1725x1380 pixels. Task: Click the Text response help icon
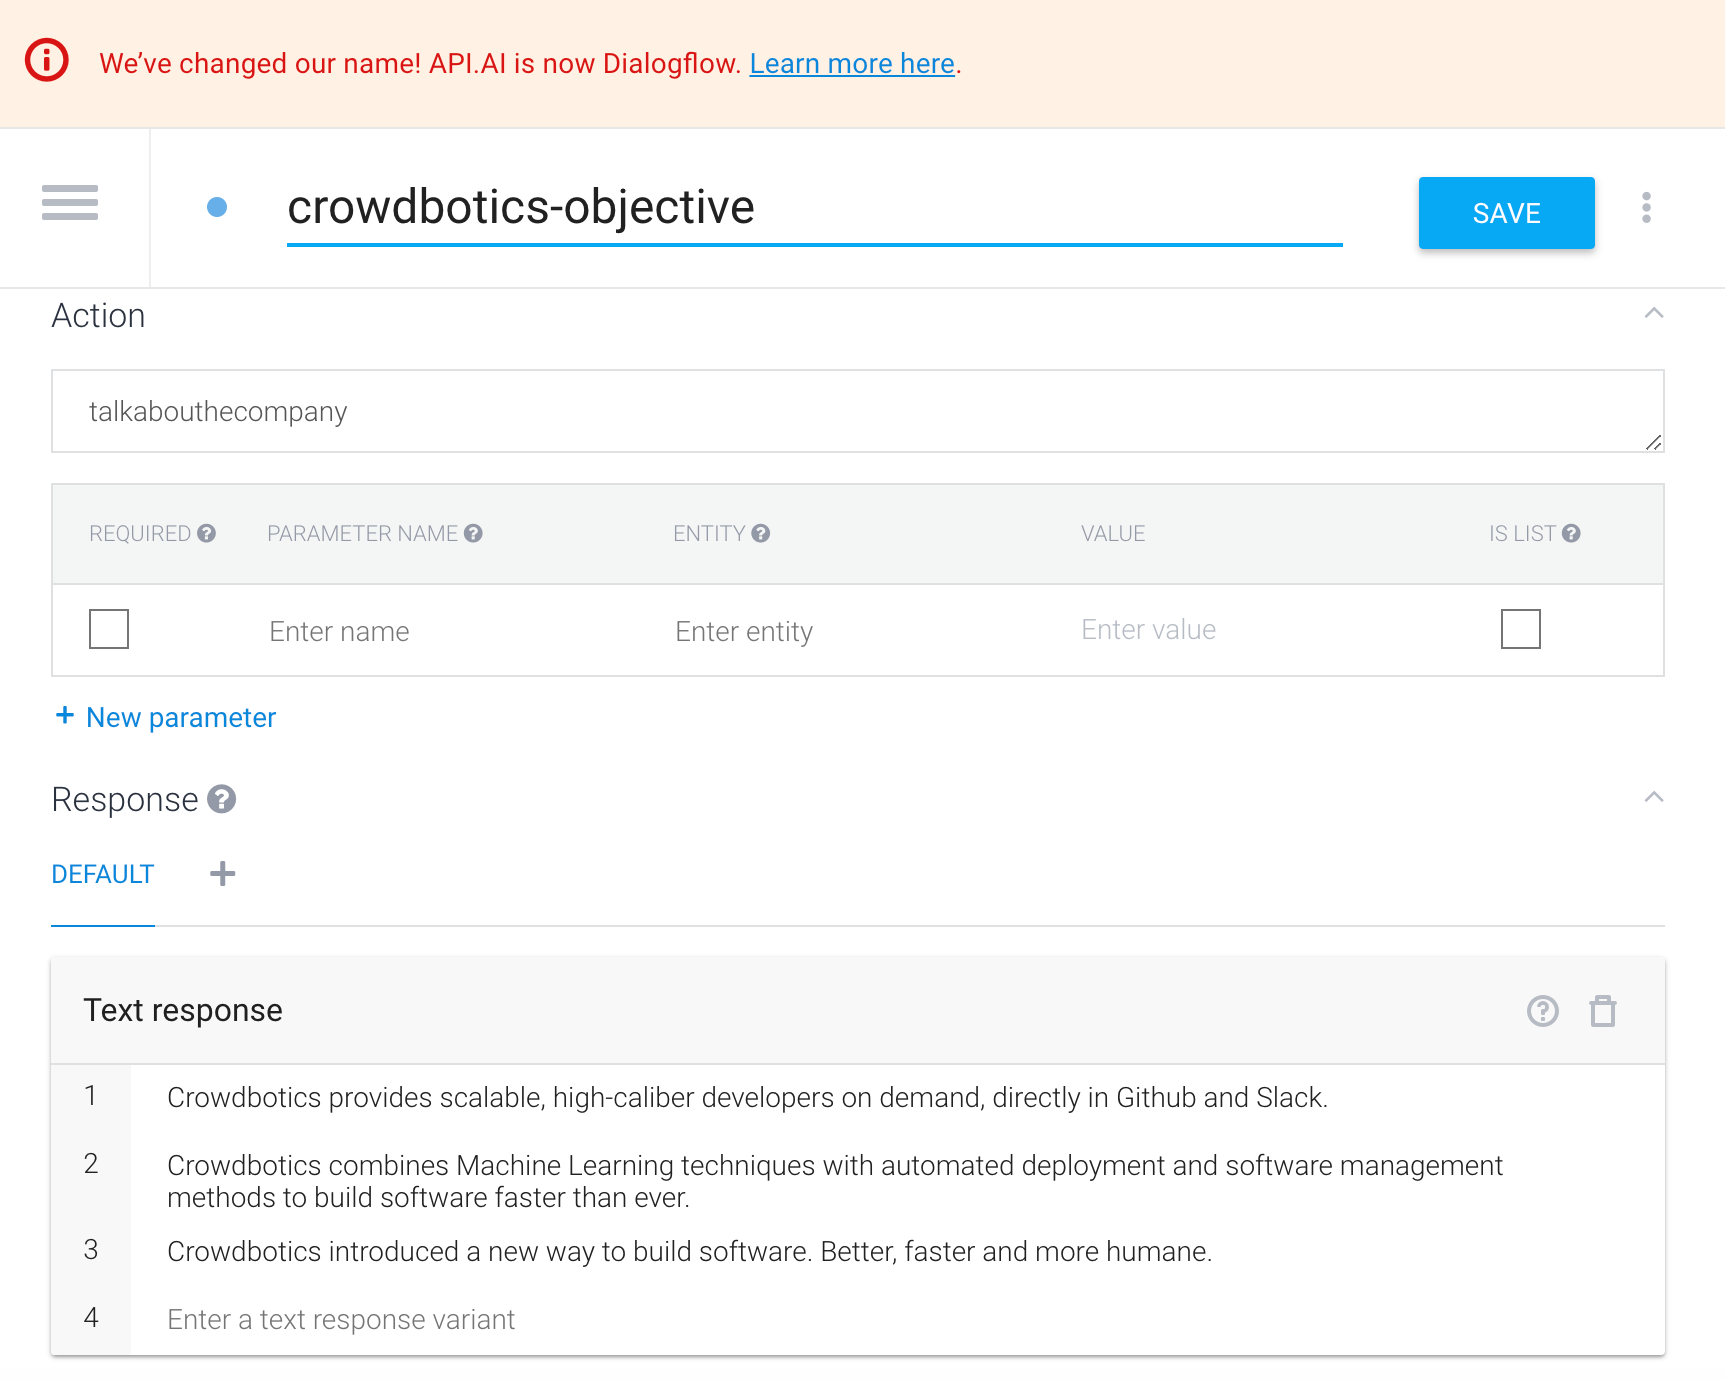pos(1542,1011)
